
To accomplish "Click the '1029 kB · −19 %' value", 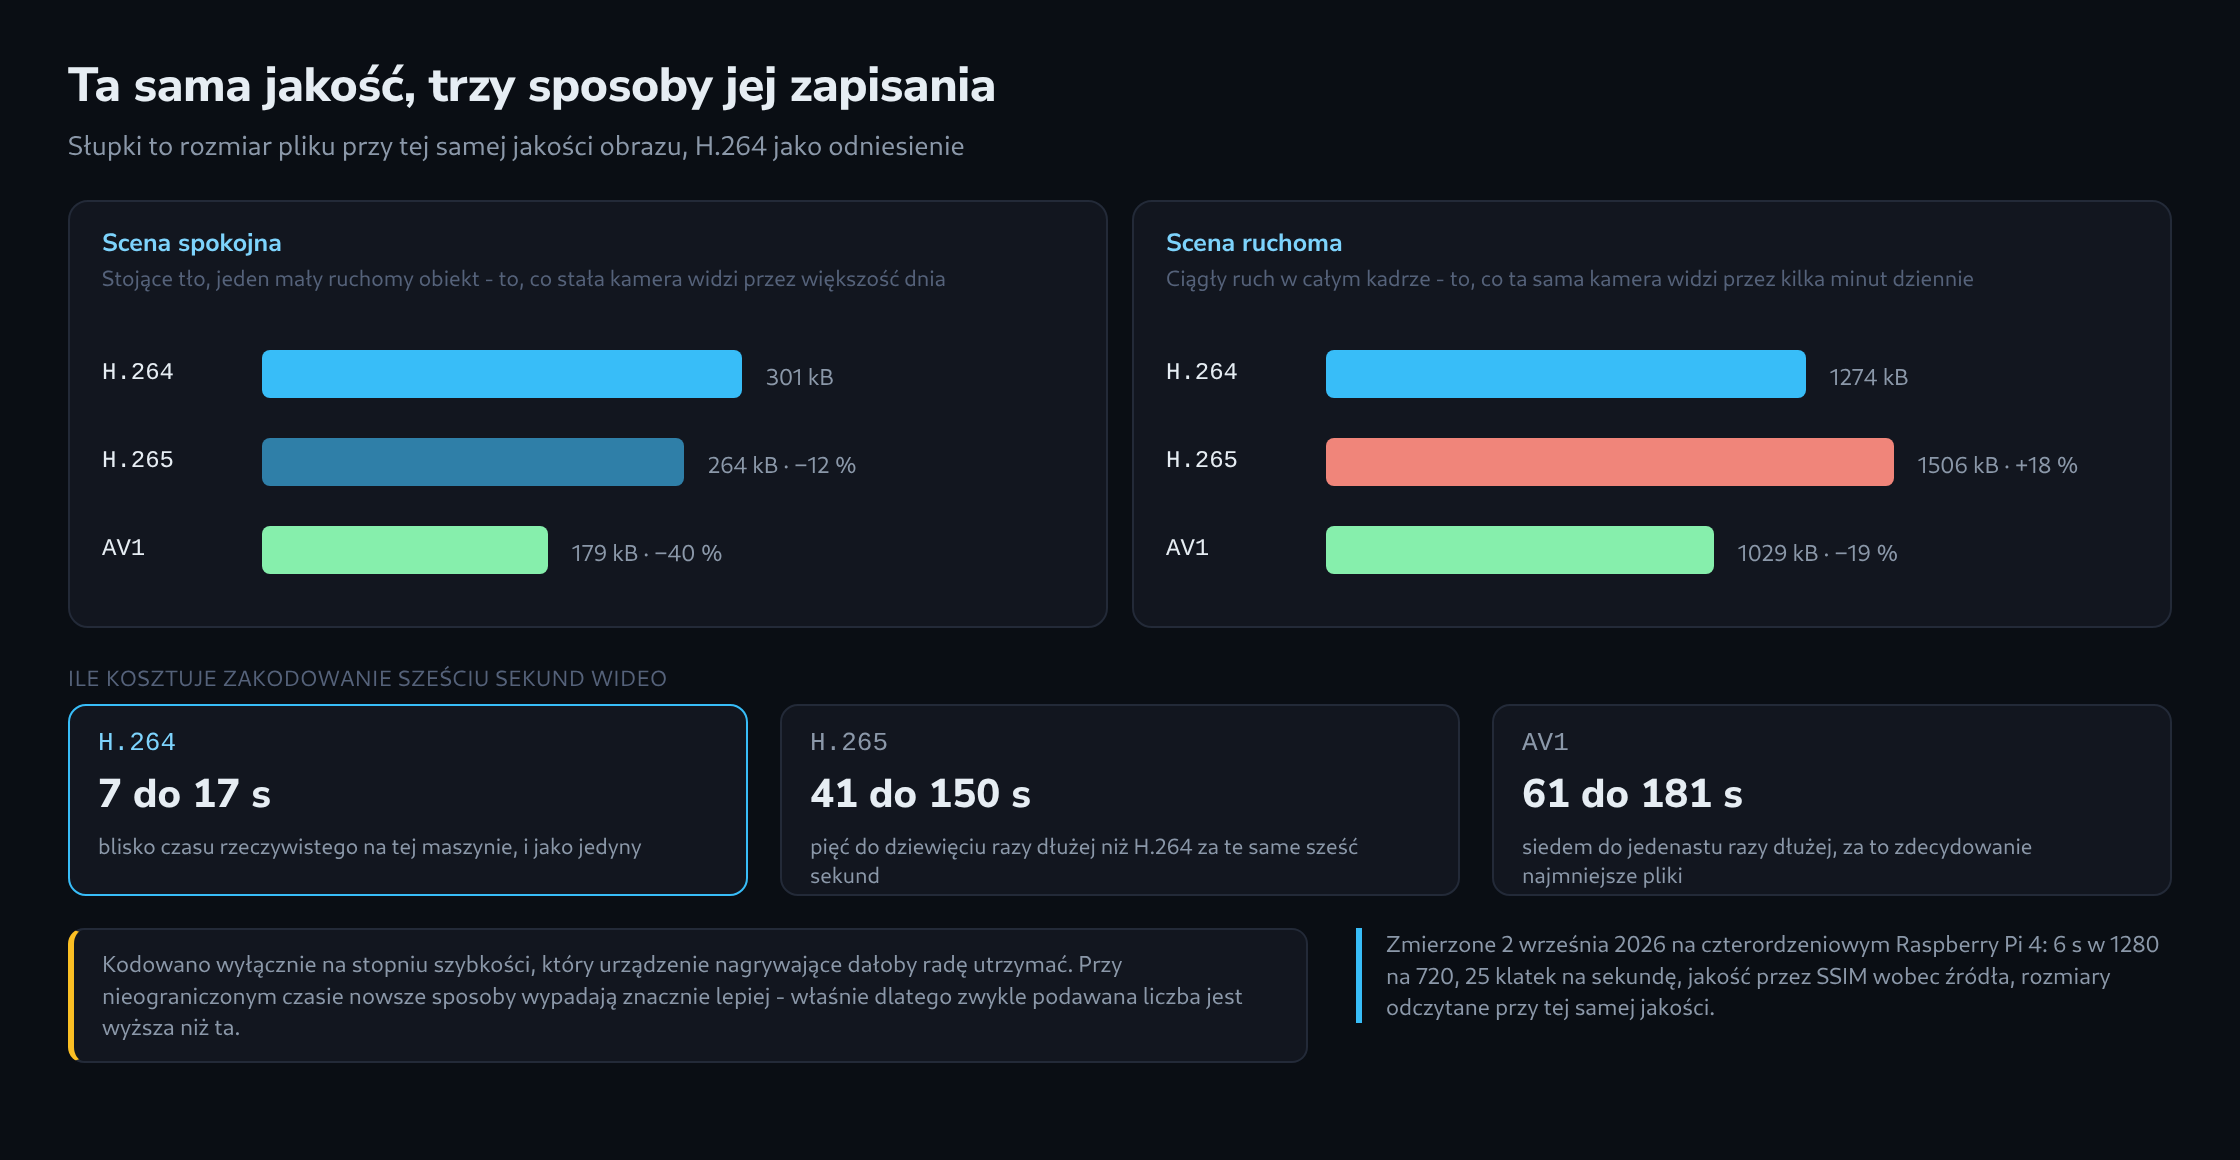I will (1818, 553).
